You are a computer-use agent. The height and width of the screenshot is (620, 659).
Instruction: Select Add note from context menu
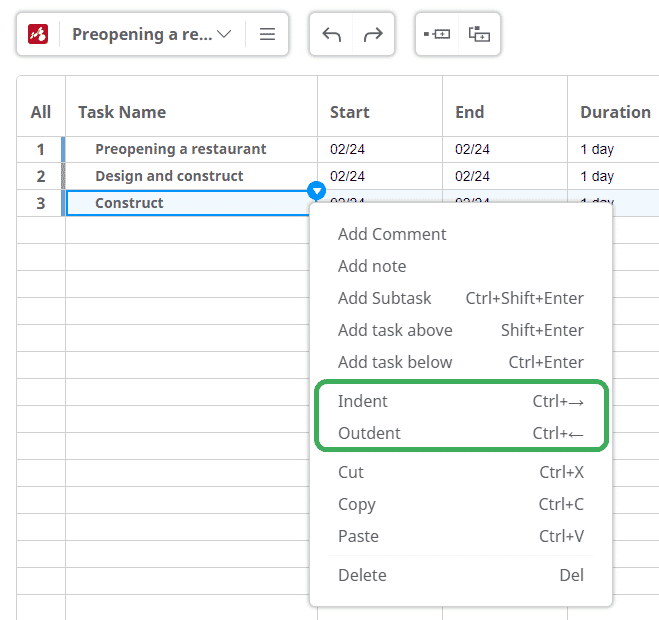point(372,266)
